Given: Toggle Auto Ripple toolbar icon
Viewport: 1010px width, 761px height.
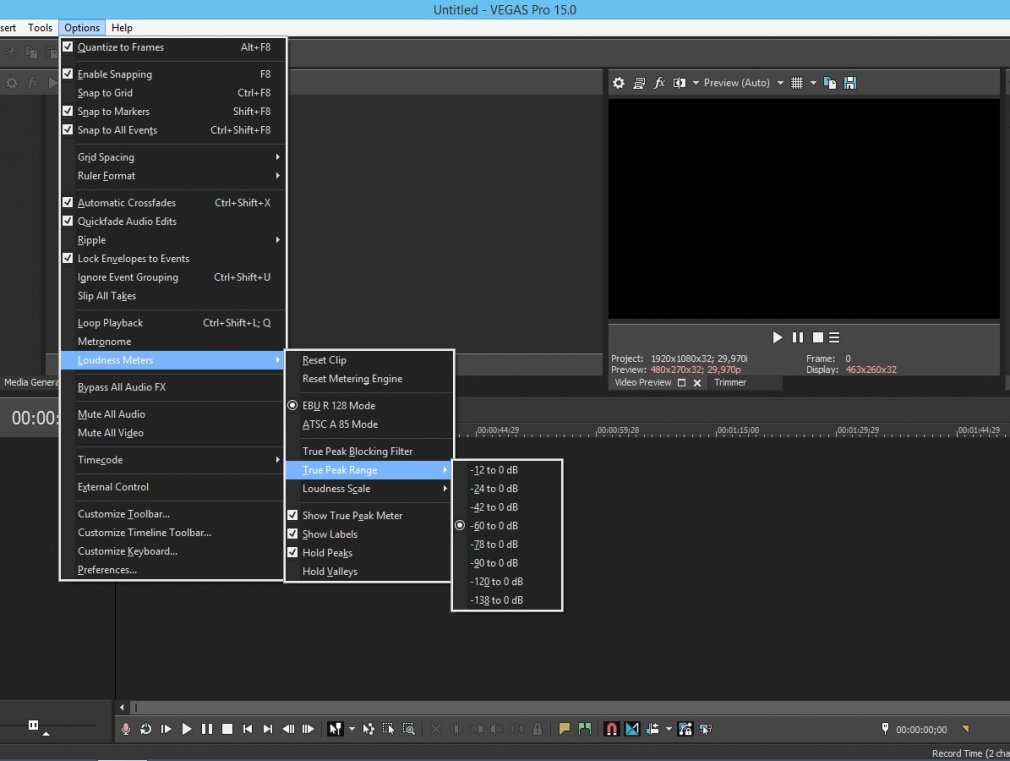Looking at the screenshot, I should coord(653,729).
